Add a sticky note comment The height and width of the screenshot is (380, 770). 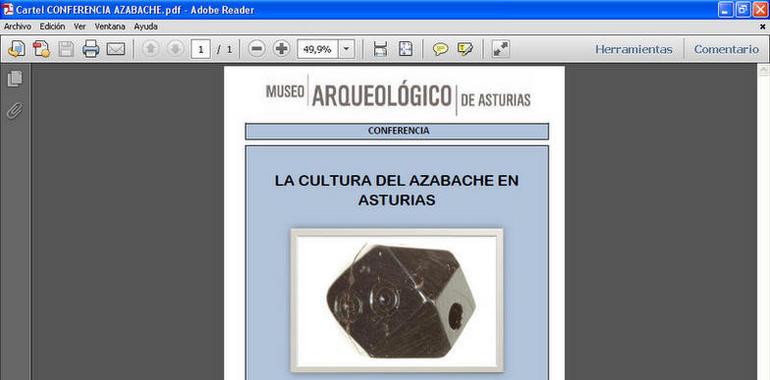pos(440,49)
